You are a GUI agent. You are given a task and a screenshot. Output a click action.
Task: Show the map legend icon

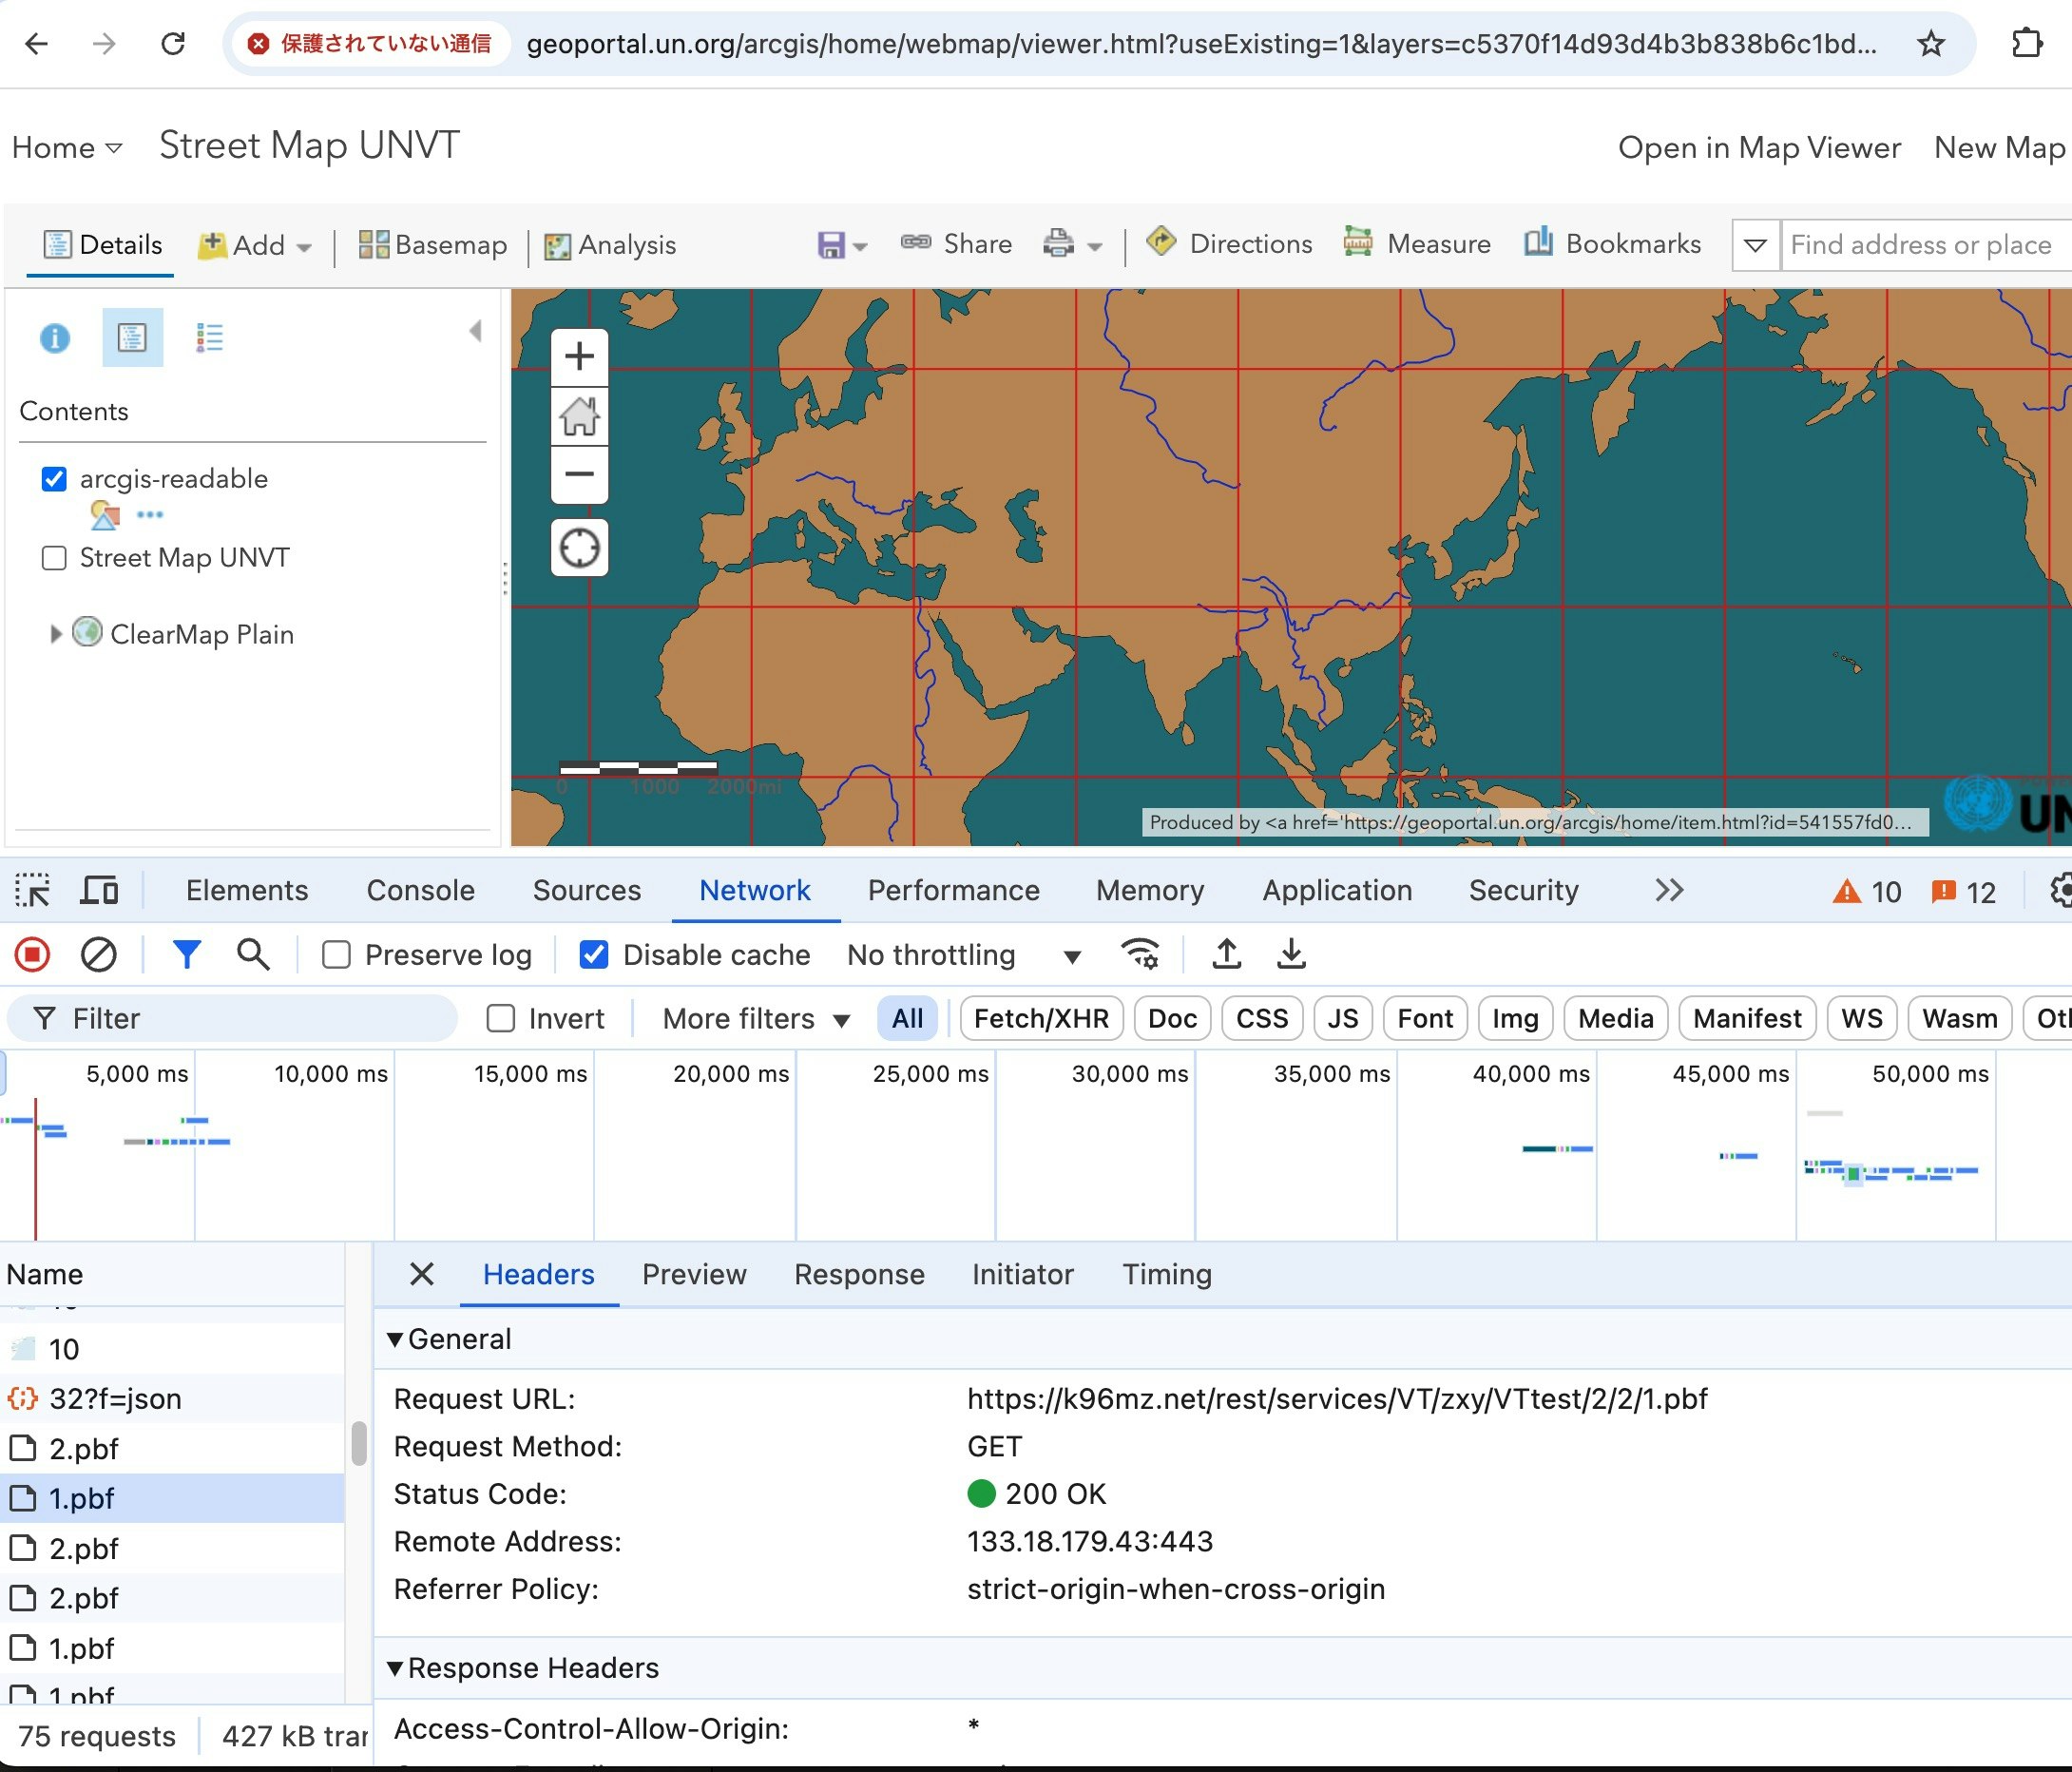pos(209,338)
